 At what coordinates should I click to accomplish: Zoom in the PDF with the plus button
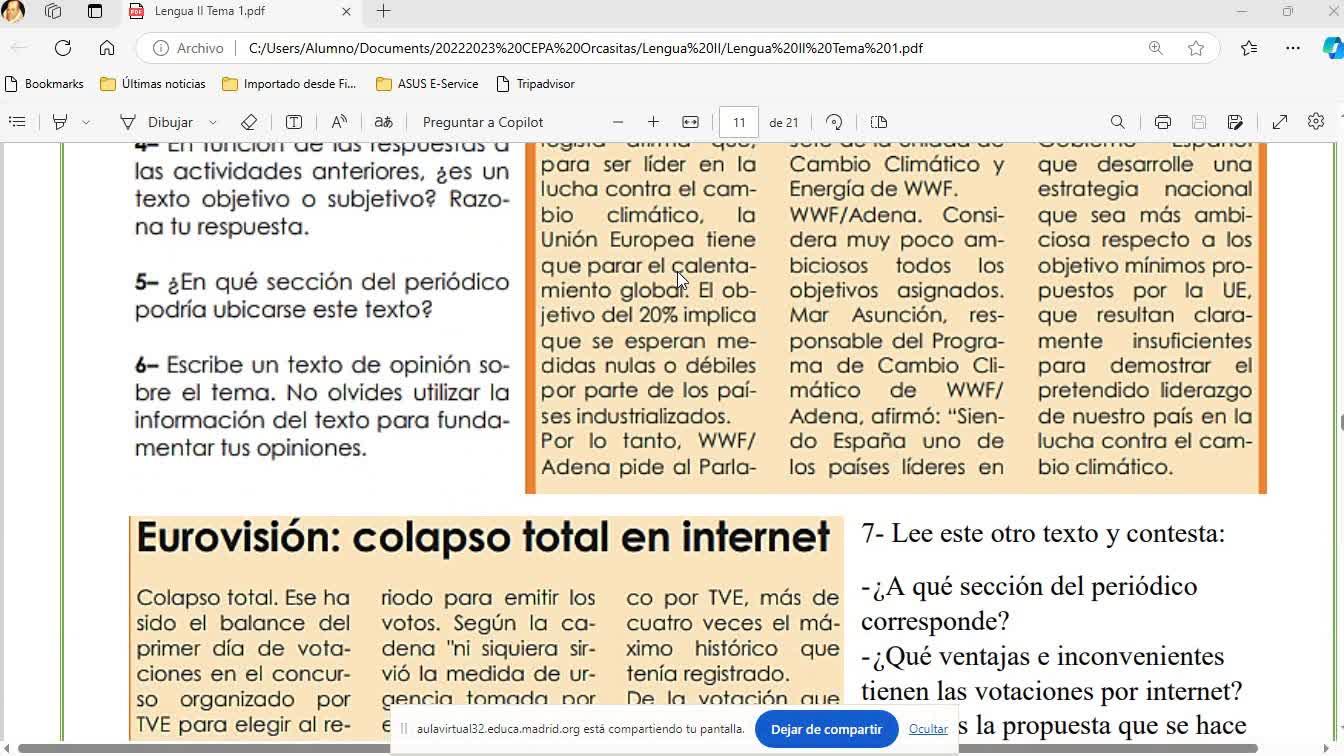(x=653, y=122)
